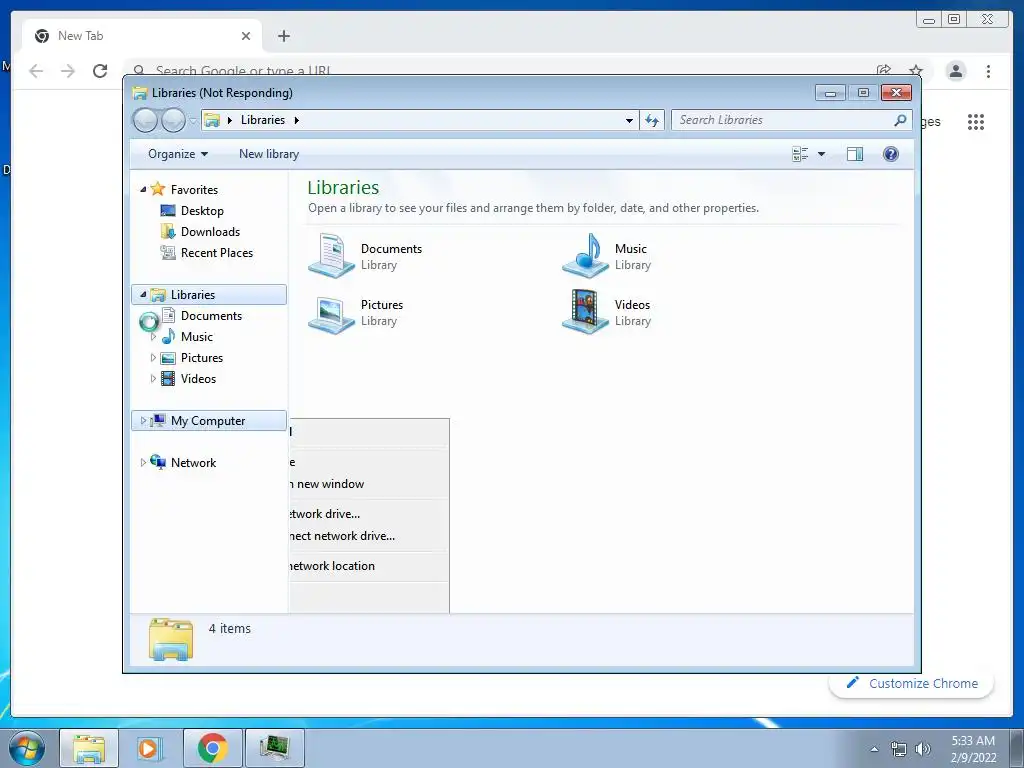Select Network in navigation pane
The image size is (1024, 768).
[193, 462]
